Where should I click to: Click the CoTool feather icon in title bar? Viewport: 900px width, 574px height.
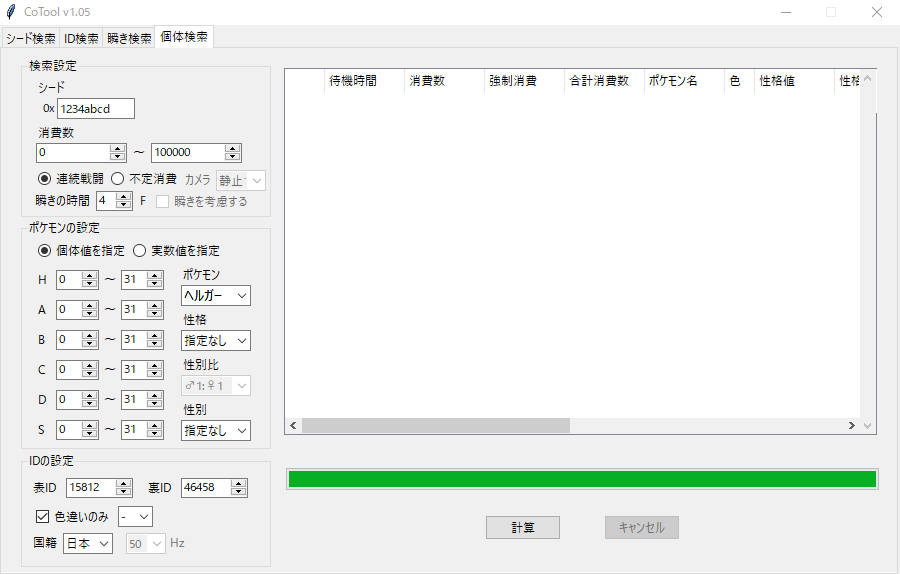coord(10,11)
